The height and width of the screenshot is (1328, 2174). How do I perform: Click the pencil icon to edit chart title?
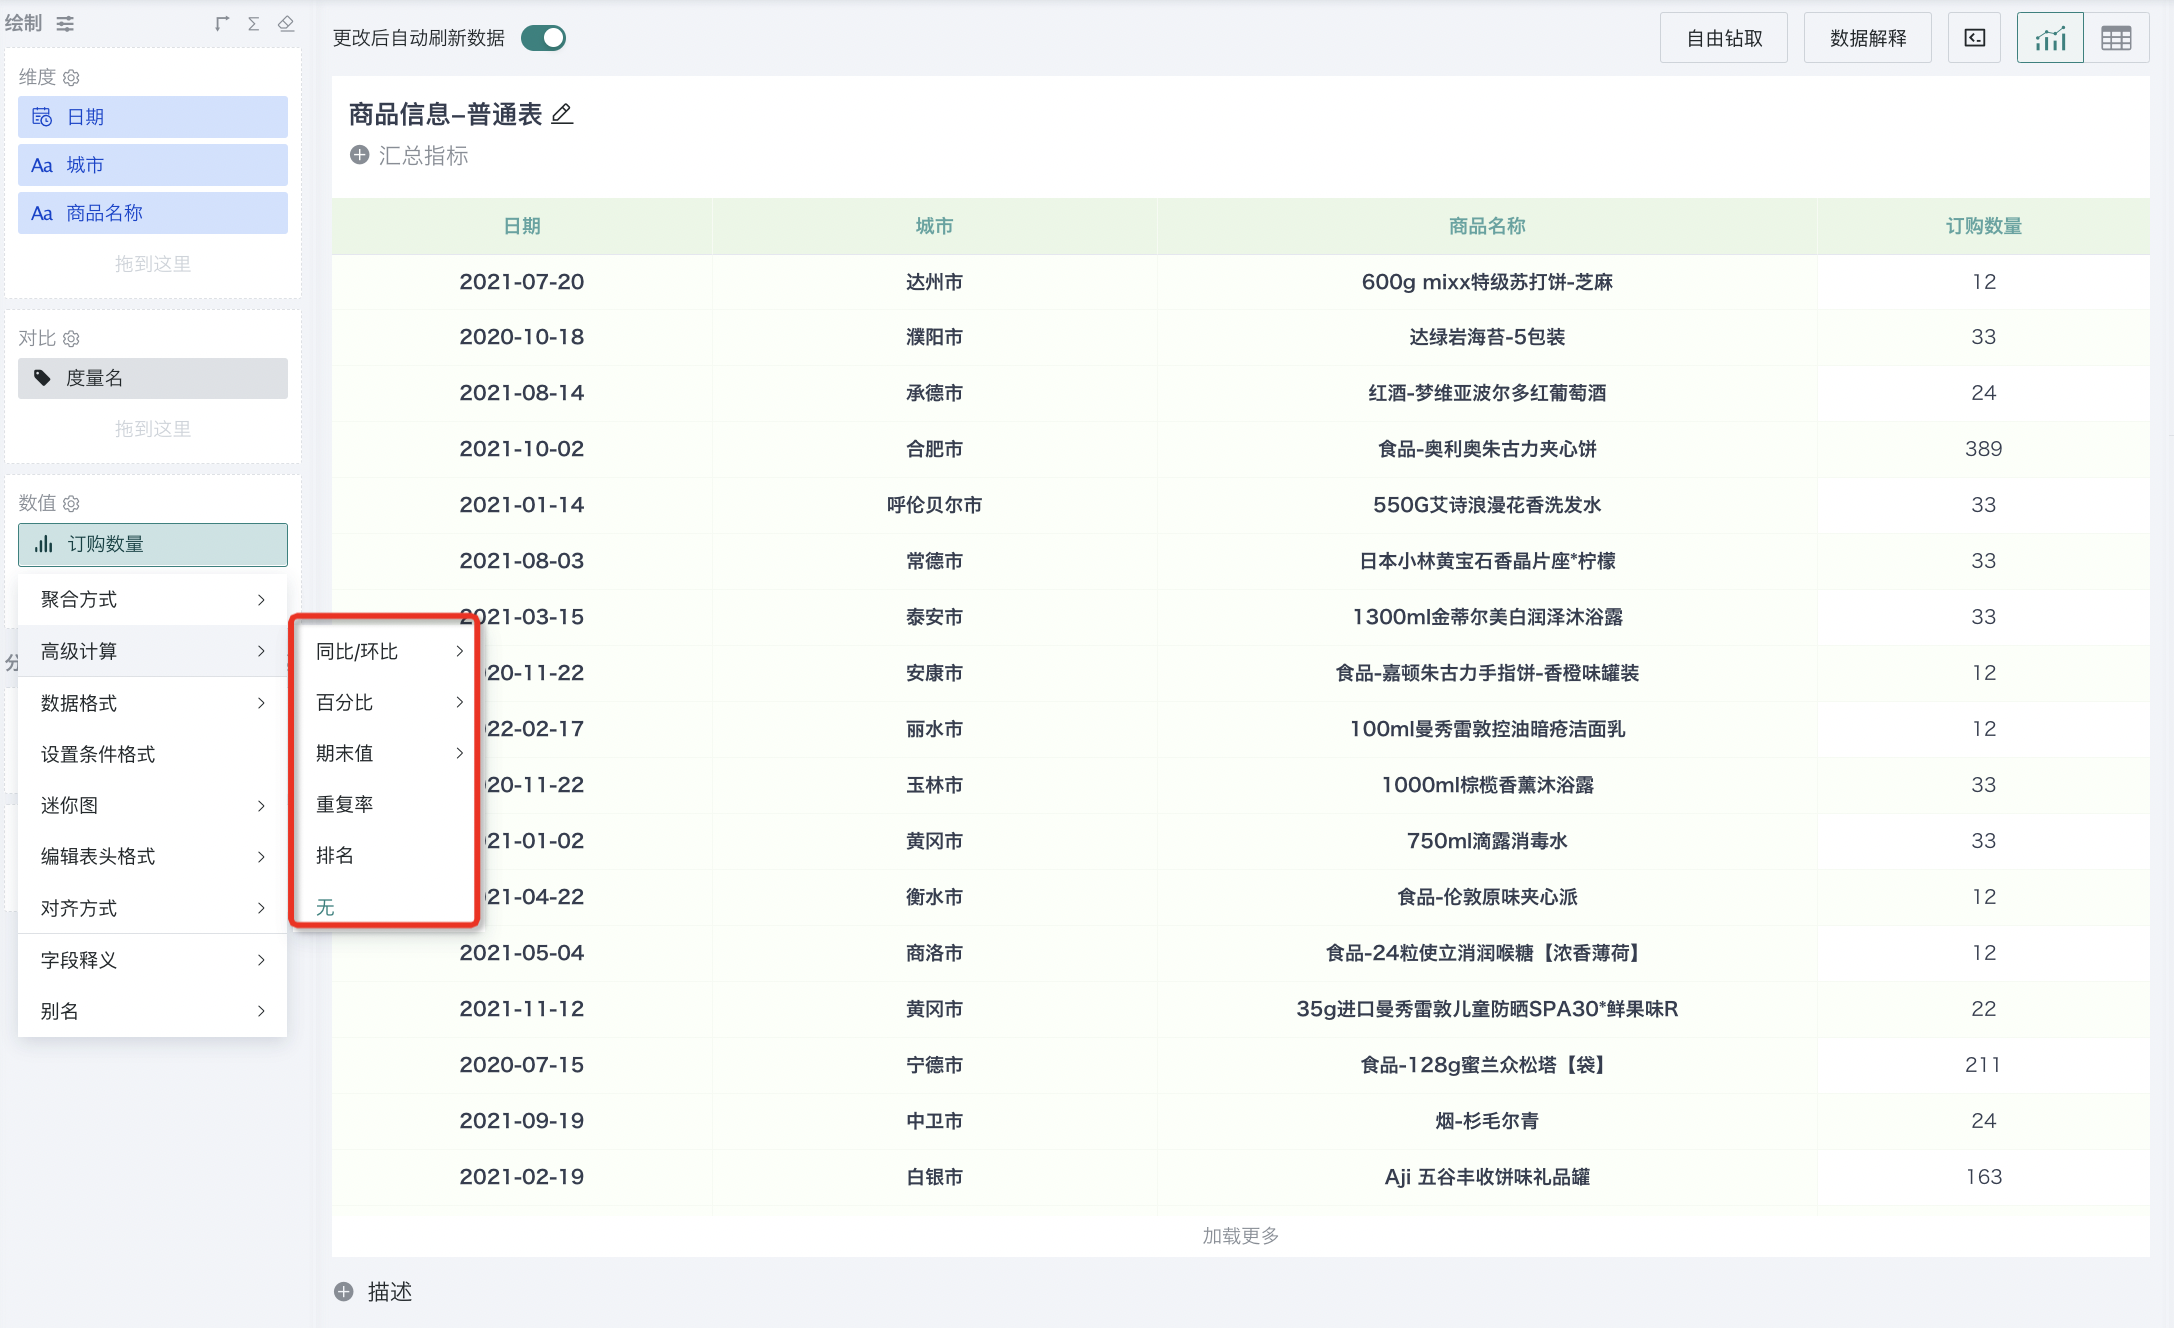click(563, 114)
